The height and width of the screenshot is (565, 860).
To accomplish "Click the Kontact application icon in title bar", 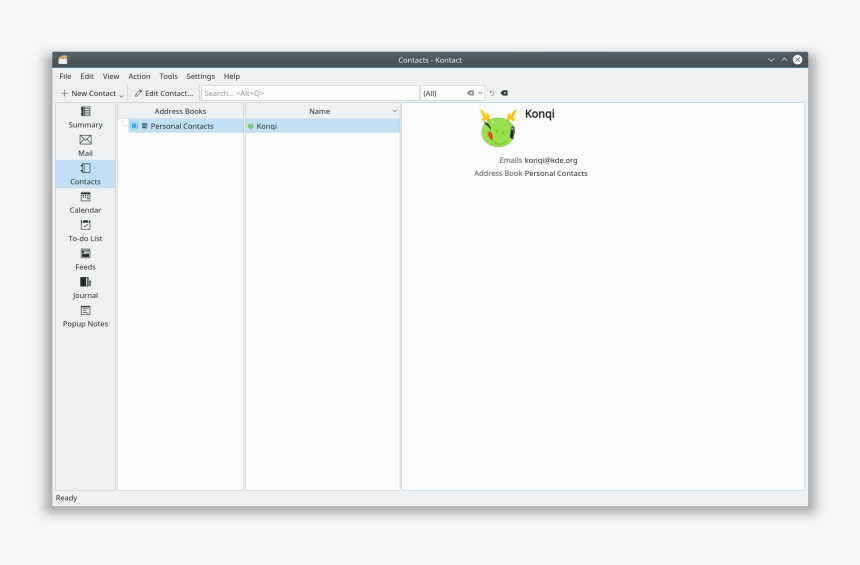I will 63,60.
